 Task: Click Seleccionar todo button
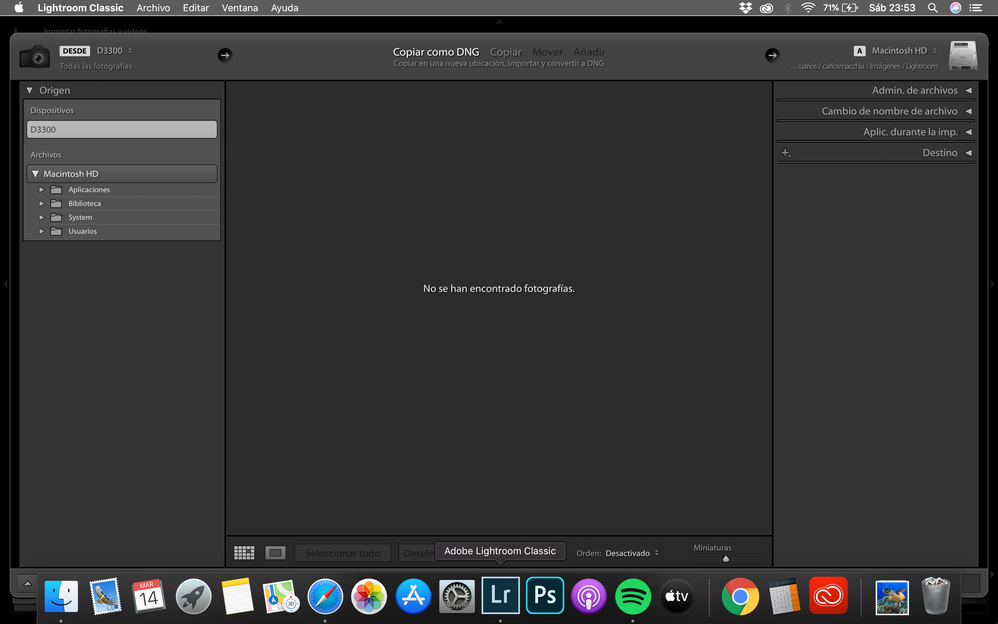(x=342, y=553)
